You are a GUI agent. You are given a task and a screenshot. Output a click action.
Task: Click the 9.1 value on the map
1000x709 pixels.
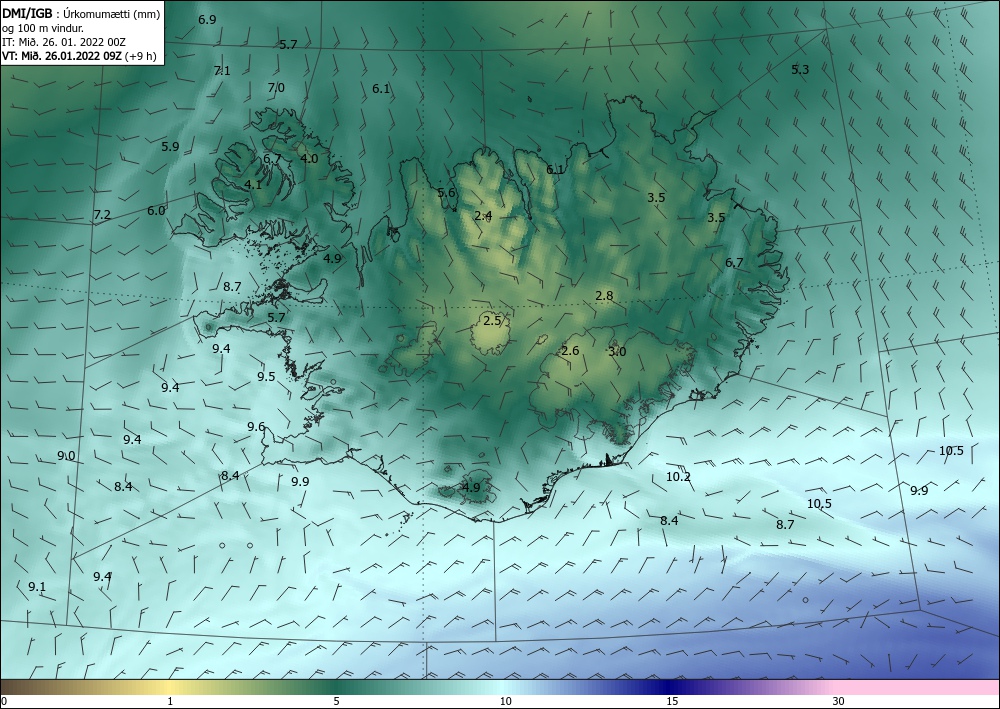(x=37, y=587)
